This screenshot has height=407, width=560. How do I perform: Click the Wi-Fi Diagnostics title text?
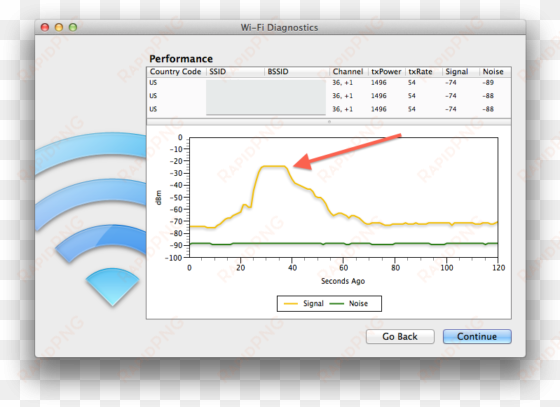coord(279,27)
